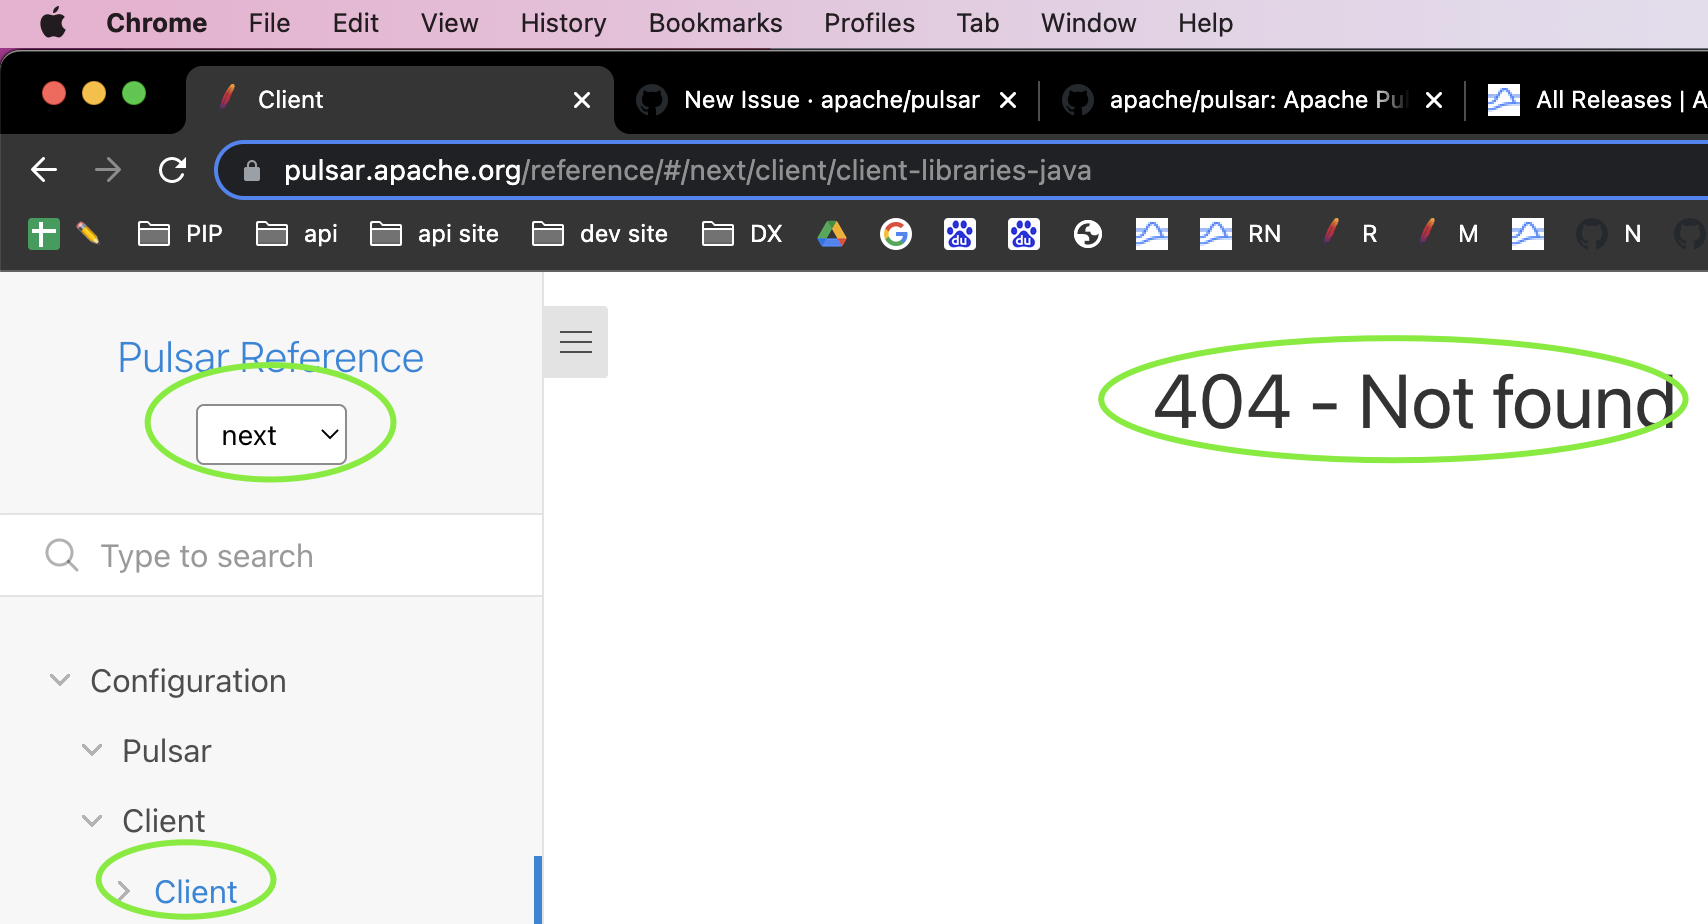Image resolution: width=1708 pixels, height=924 pixels.
Task: Open the Window menu
Action: [1088, 23]
